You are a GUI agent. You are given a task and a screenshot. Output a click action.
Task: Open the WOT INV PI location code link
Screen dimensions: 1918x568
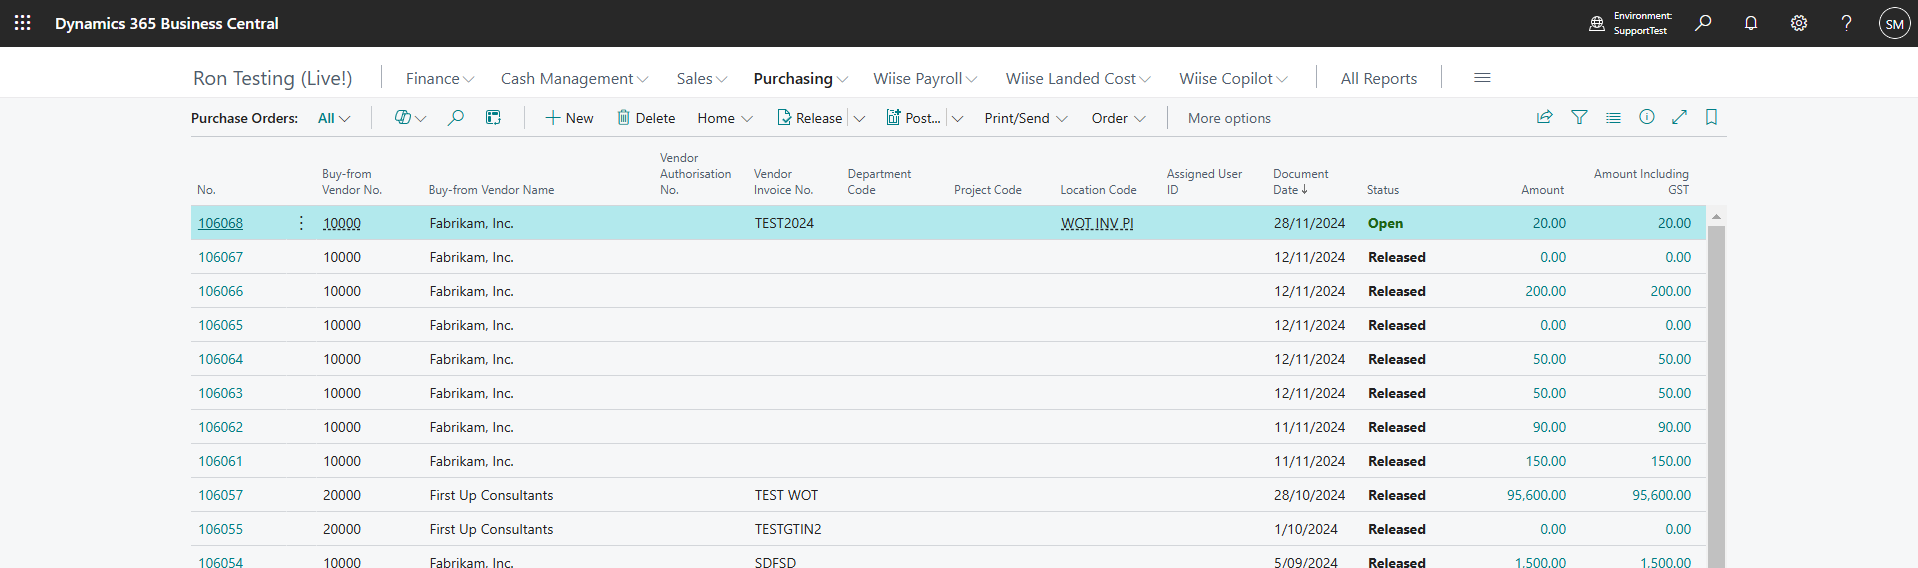1097,223
